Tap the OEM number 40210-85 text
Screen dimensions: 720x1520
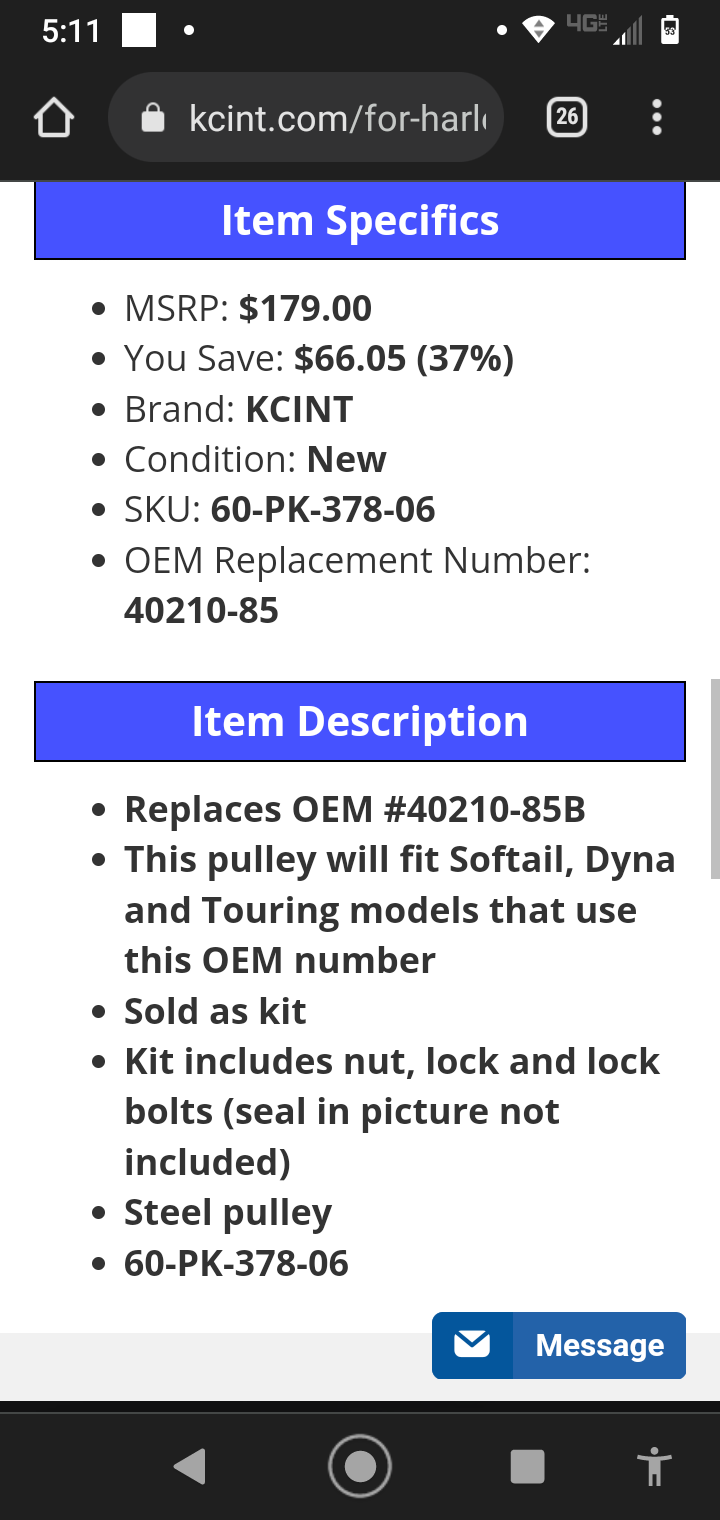[201, 611]
